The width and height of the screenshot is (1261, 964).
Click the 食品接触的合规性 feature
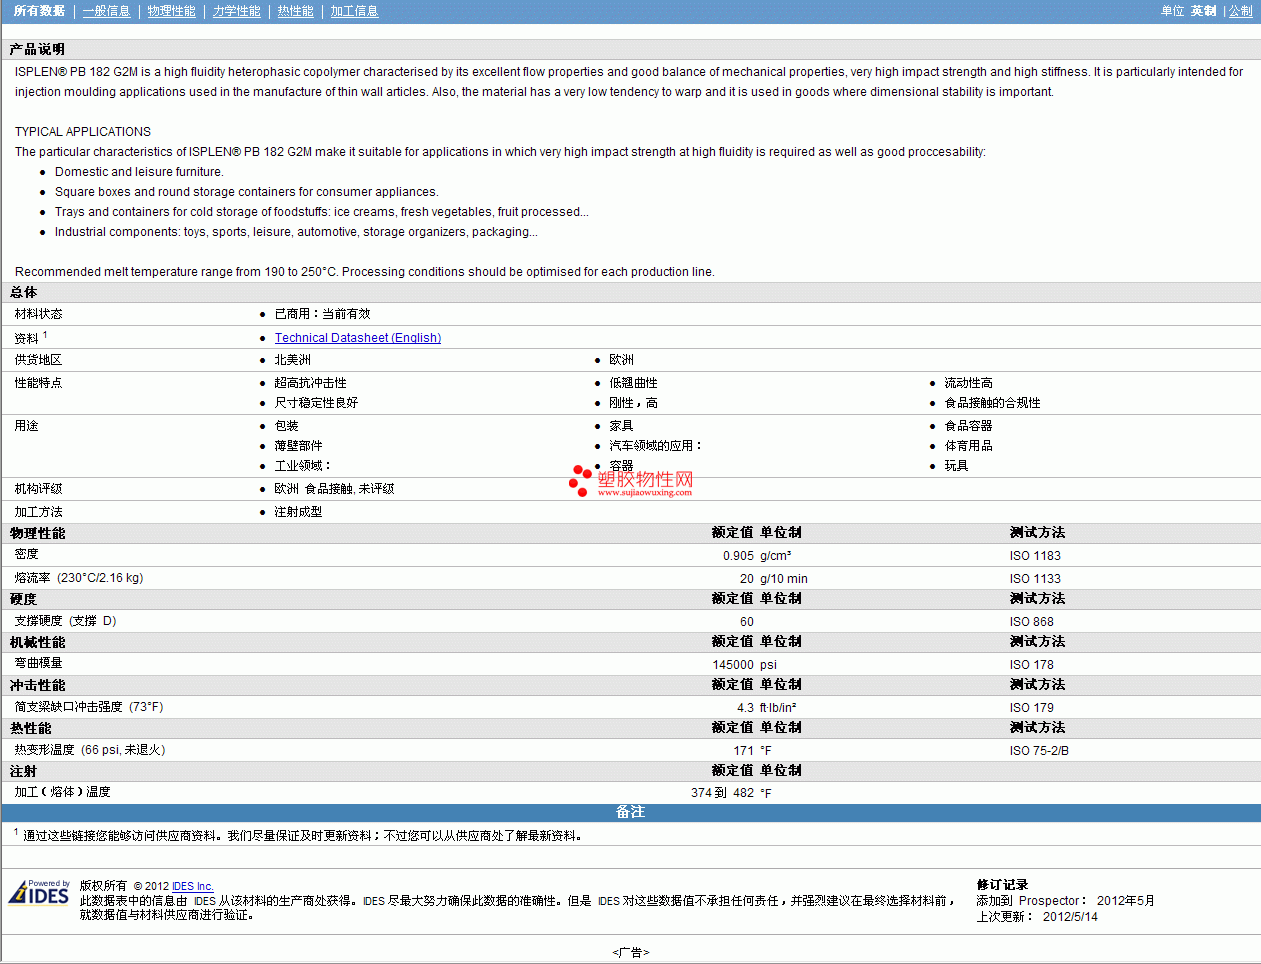992,403
